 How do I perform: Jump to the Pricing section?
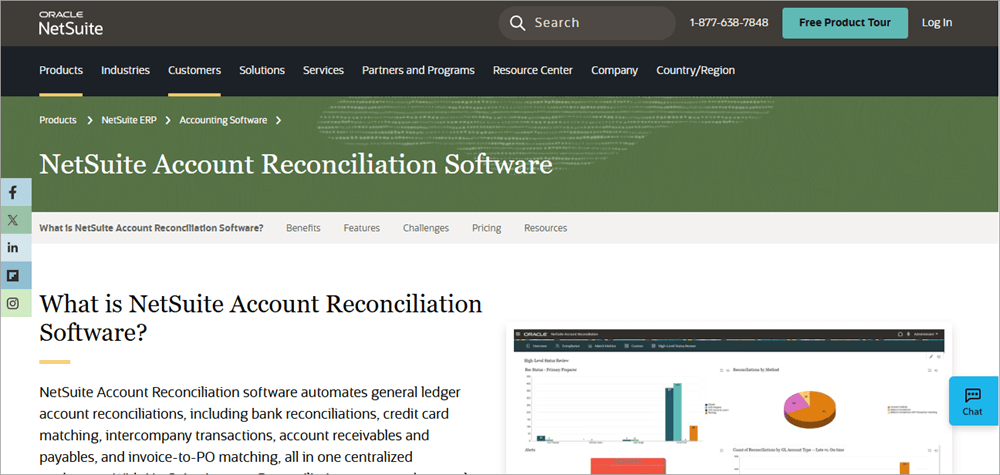click(x=487, y=228)
